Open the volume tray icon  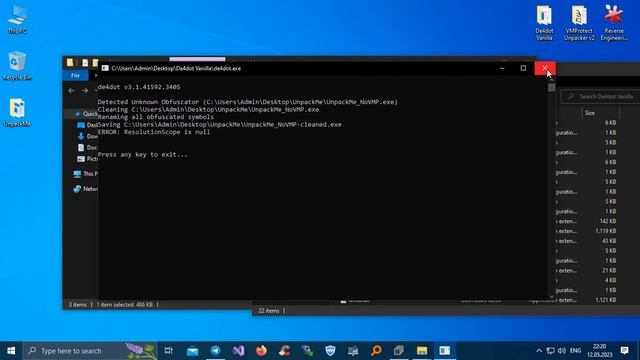pyautogui.click(x=562, y=351)
